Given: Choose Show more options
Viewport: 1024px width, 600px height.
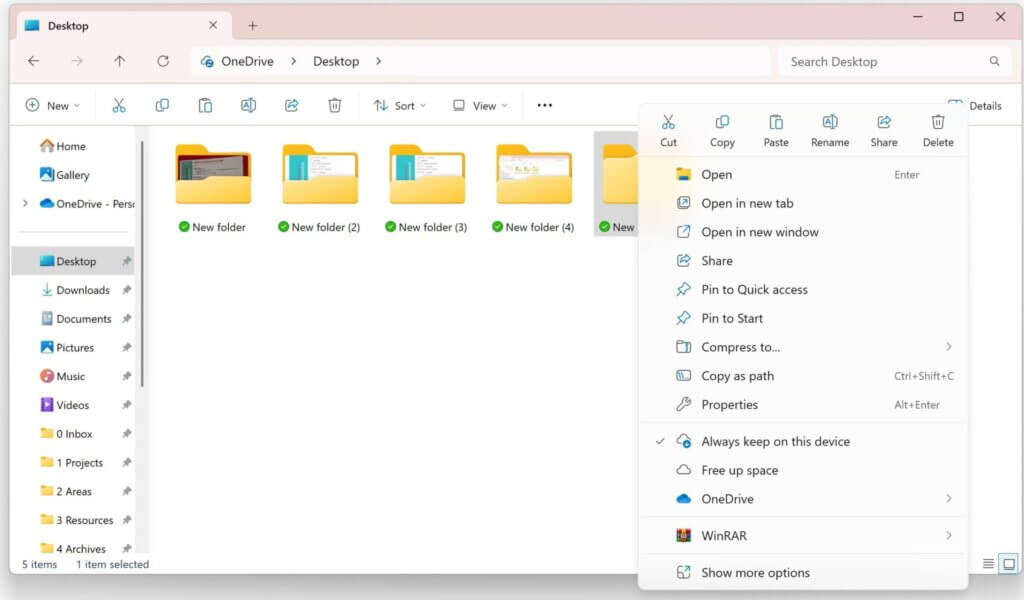Looking at the screenshot, I should click(x=755, y=573).
